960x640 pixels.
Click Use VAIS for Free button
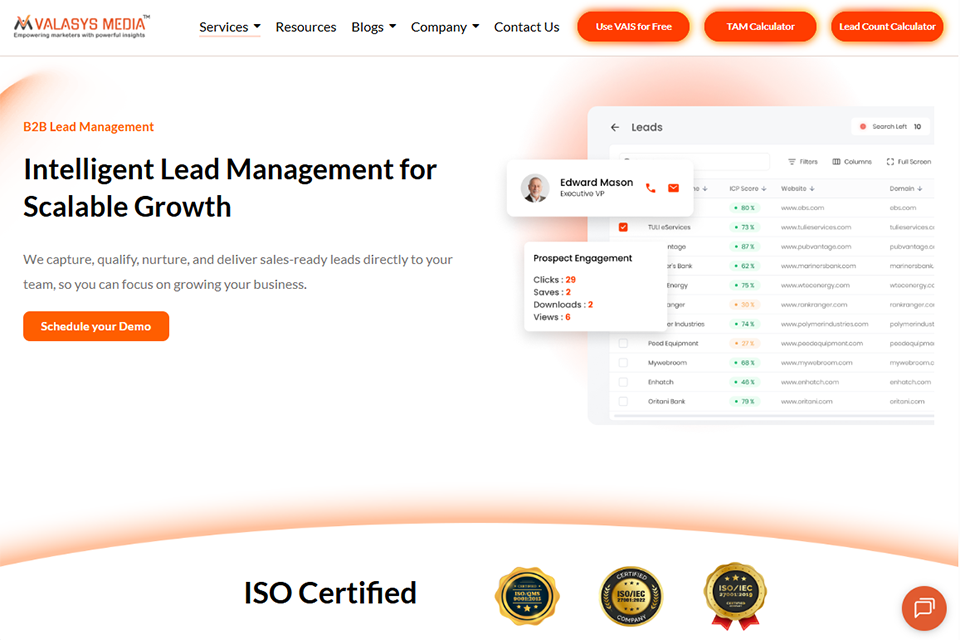pyautogui.click(x=633, y=26)
